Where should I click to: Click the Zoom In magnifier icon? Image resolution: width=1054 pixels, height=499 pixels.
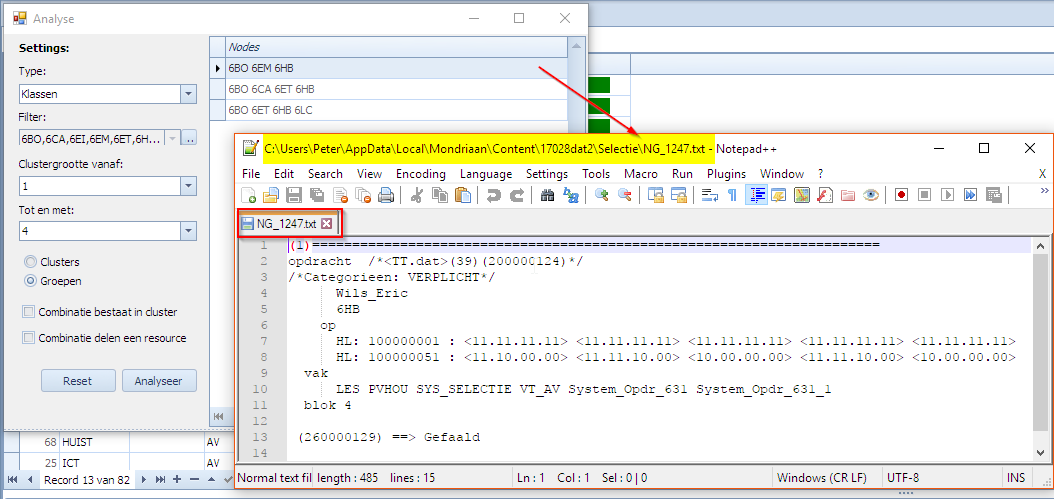(602, 196)
